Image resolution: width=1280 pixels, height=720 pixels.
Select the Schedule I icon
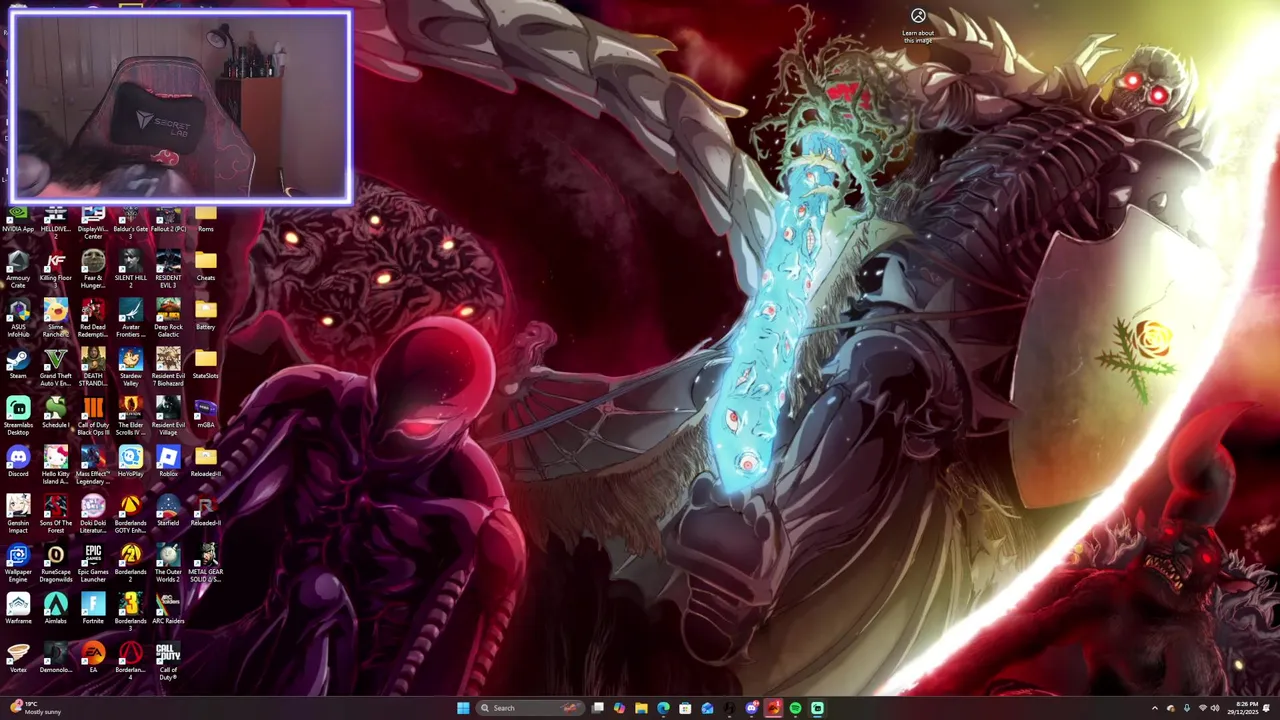pos(55,414)
